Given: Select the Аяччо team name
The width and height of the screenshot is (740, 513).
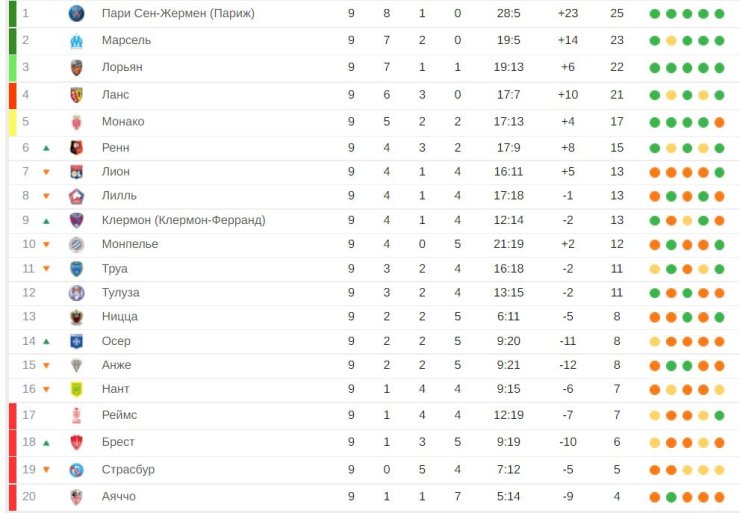Looking at the screenshot, I should 118,496.
